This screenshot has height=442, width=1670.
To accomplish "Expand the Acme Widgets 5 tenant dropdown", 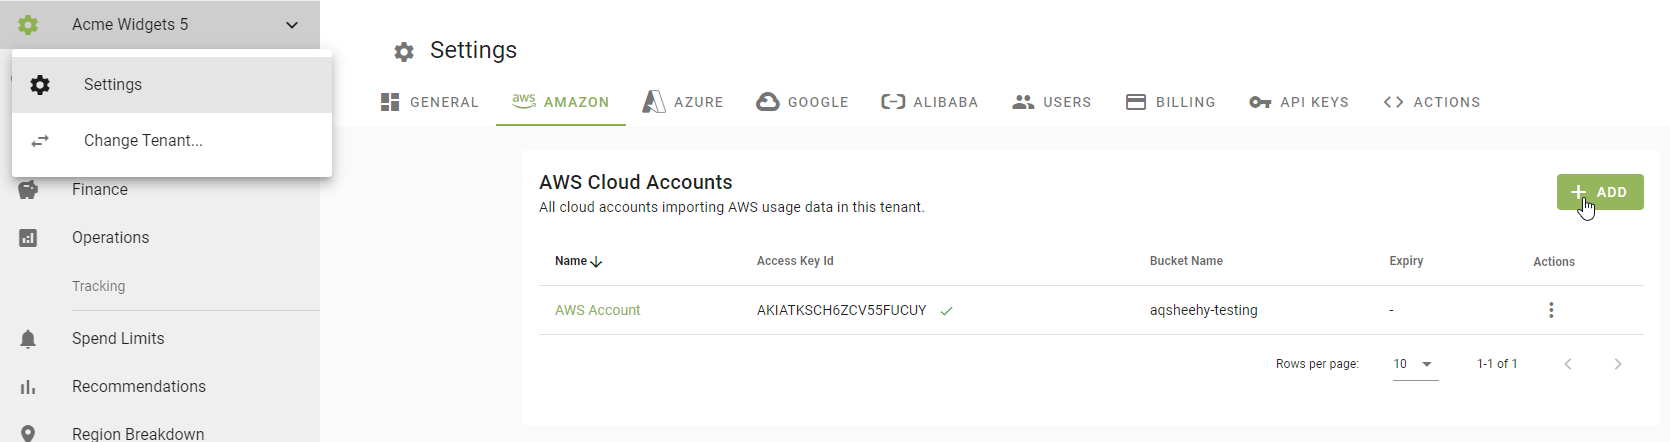I will [292, 25].
